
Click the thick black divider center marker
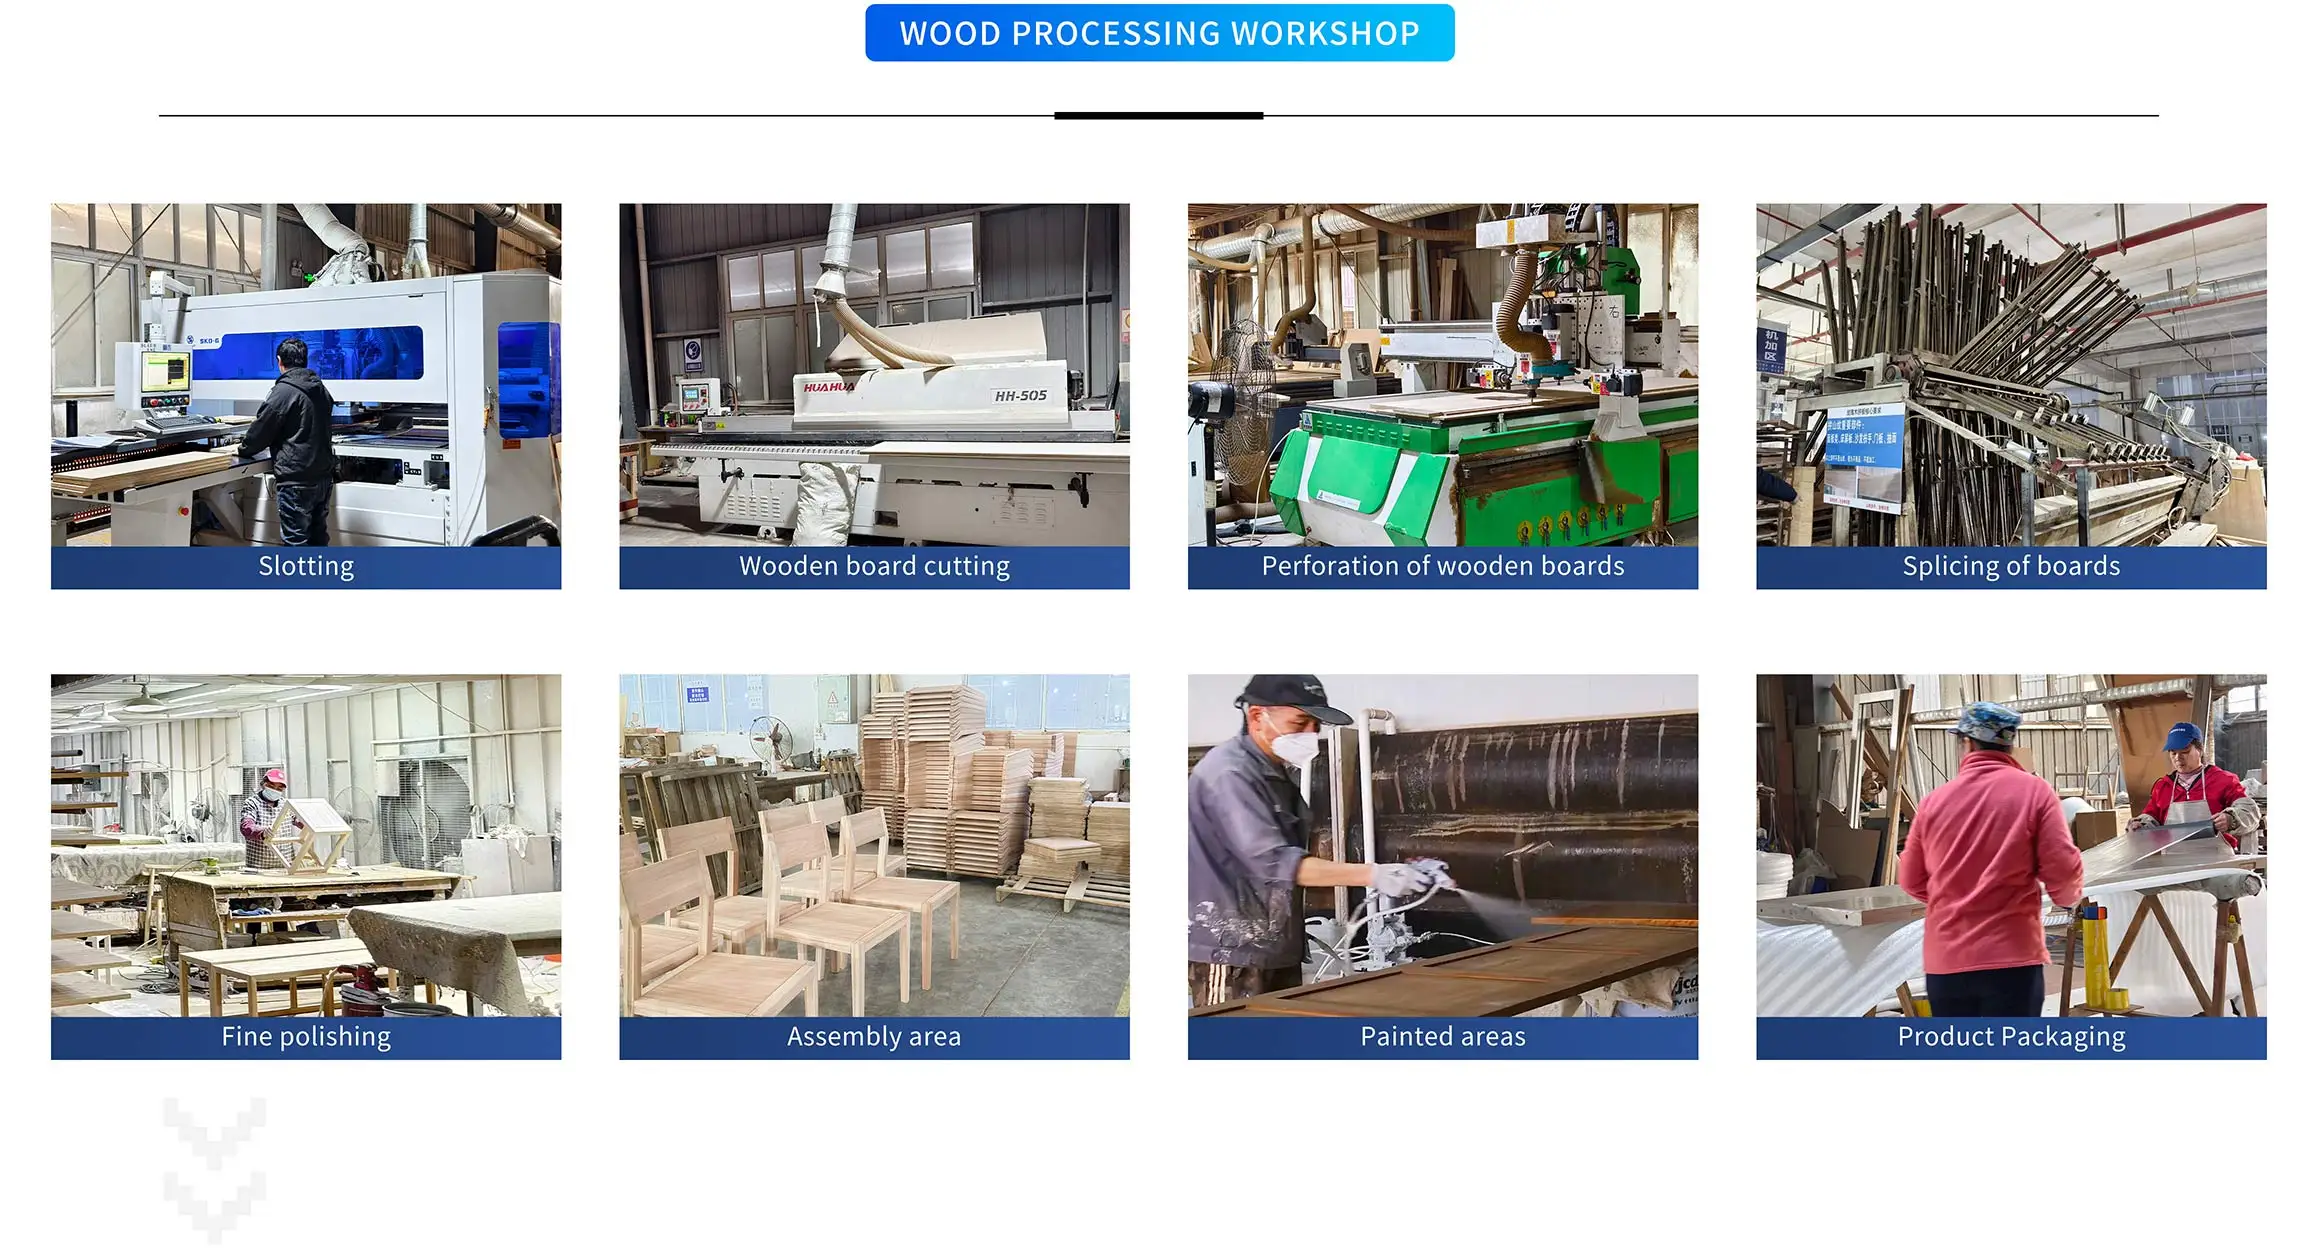[1158, 116]
